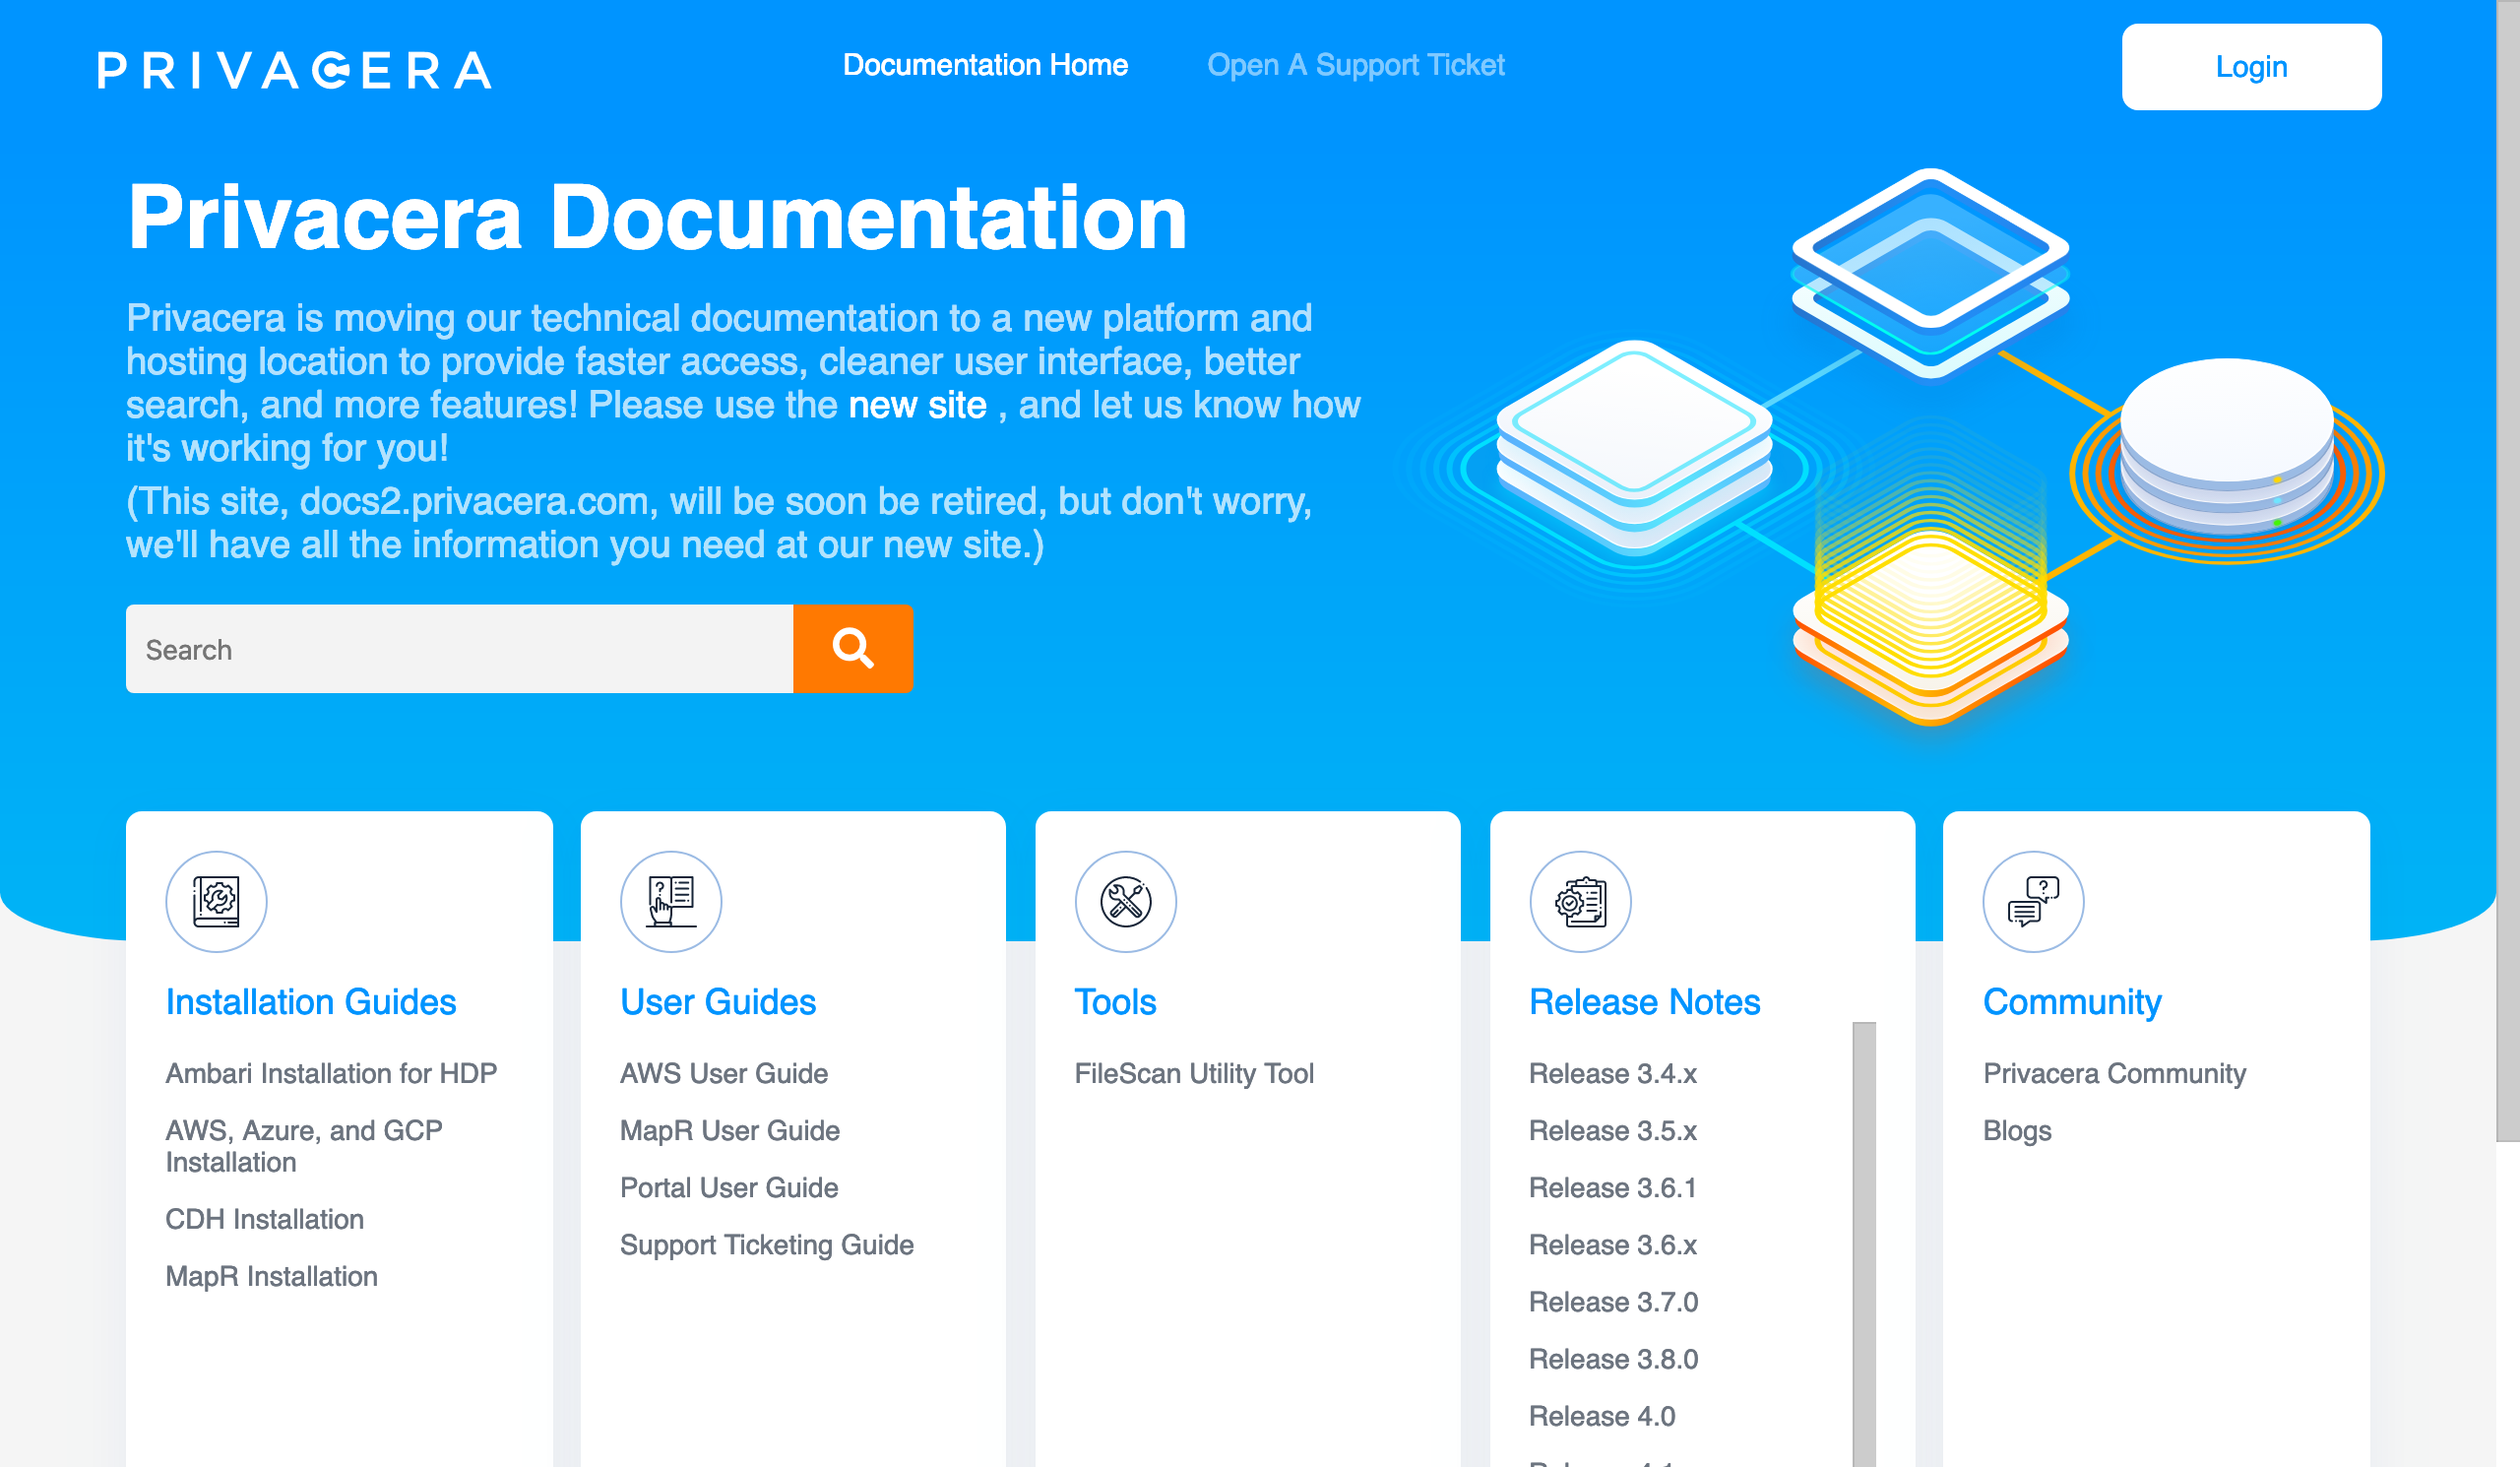Open AWS, Azure, and GCP Installation
The image size is (2520, 1467).
[304, 1146]
